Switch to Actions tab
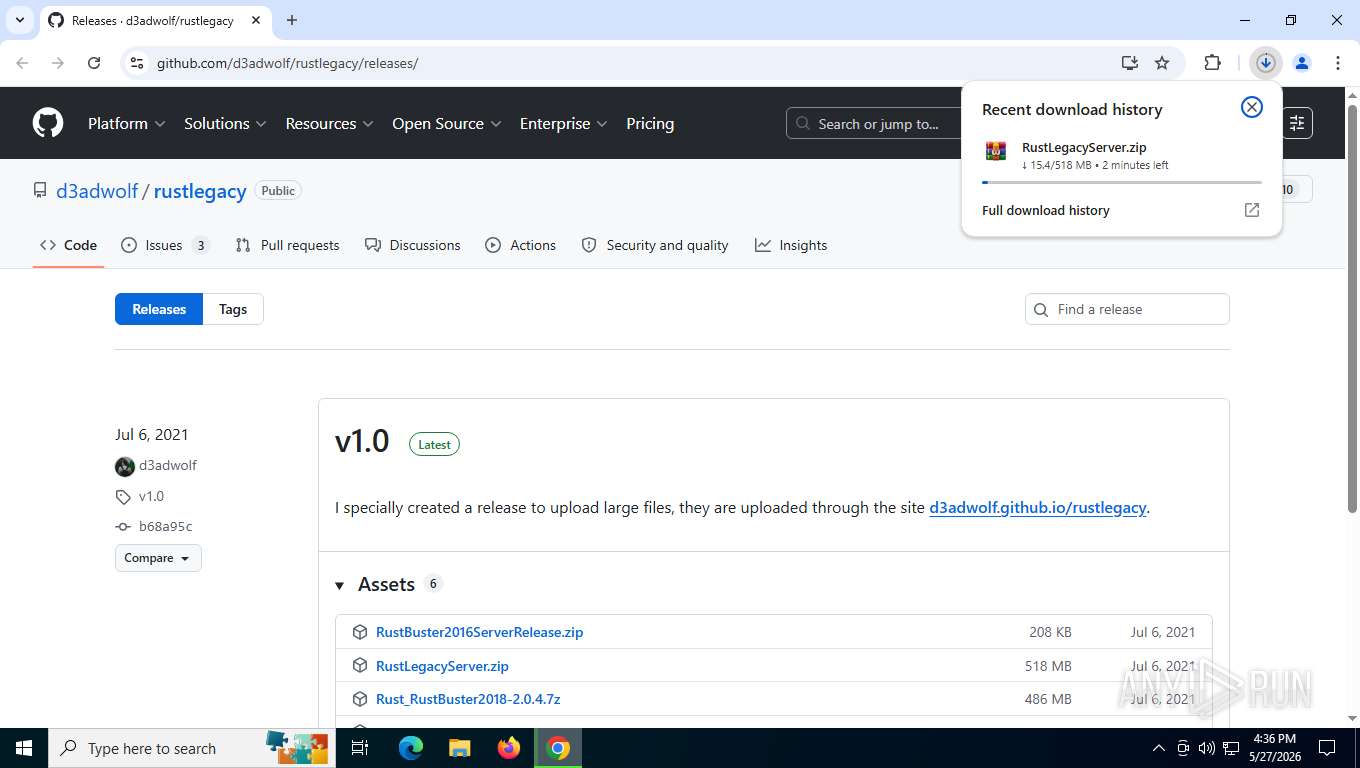This screenshot has height=768, width=1360. (x=520, y=245)
